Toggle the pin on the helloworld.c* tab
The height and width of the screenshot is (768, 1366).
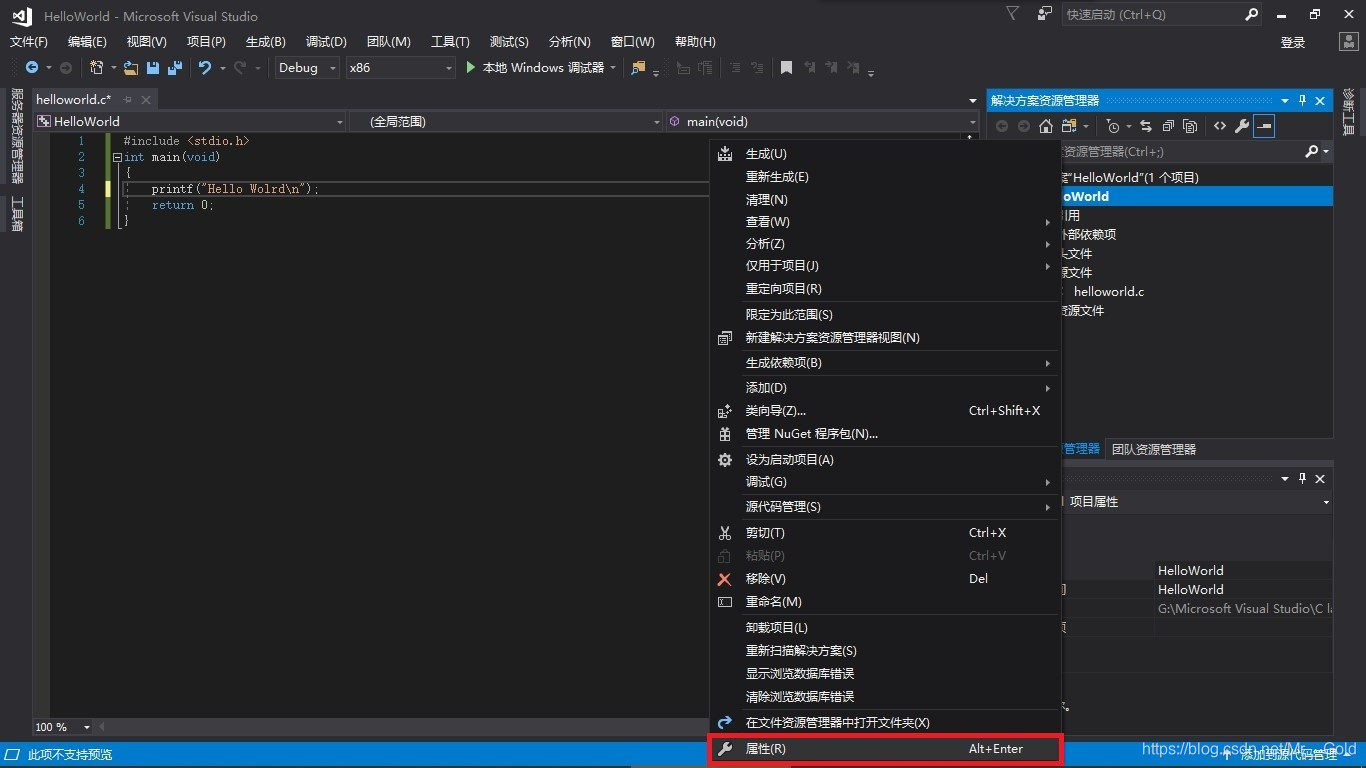tap(128, 100)
